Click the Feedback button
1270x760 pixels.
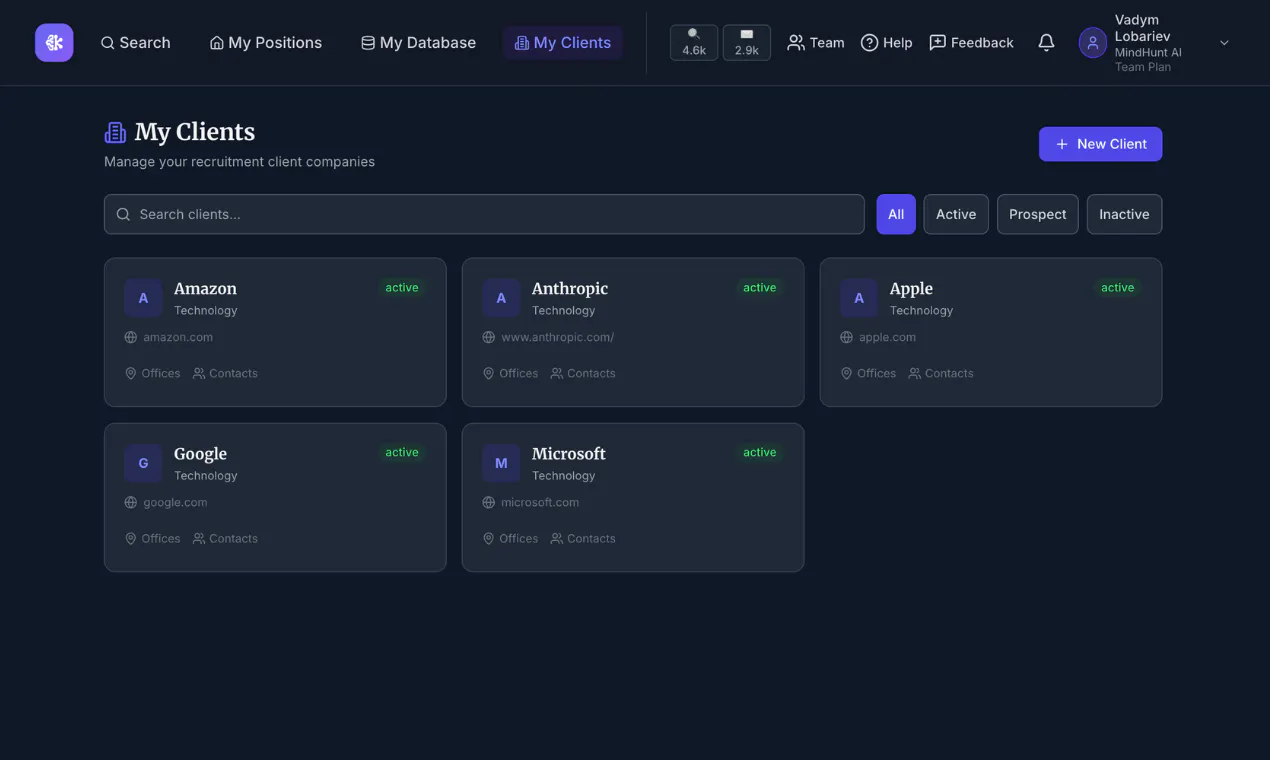pyautogui.click(x=972, y=43)
